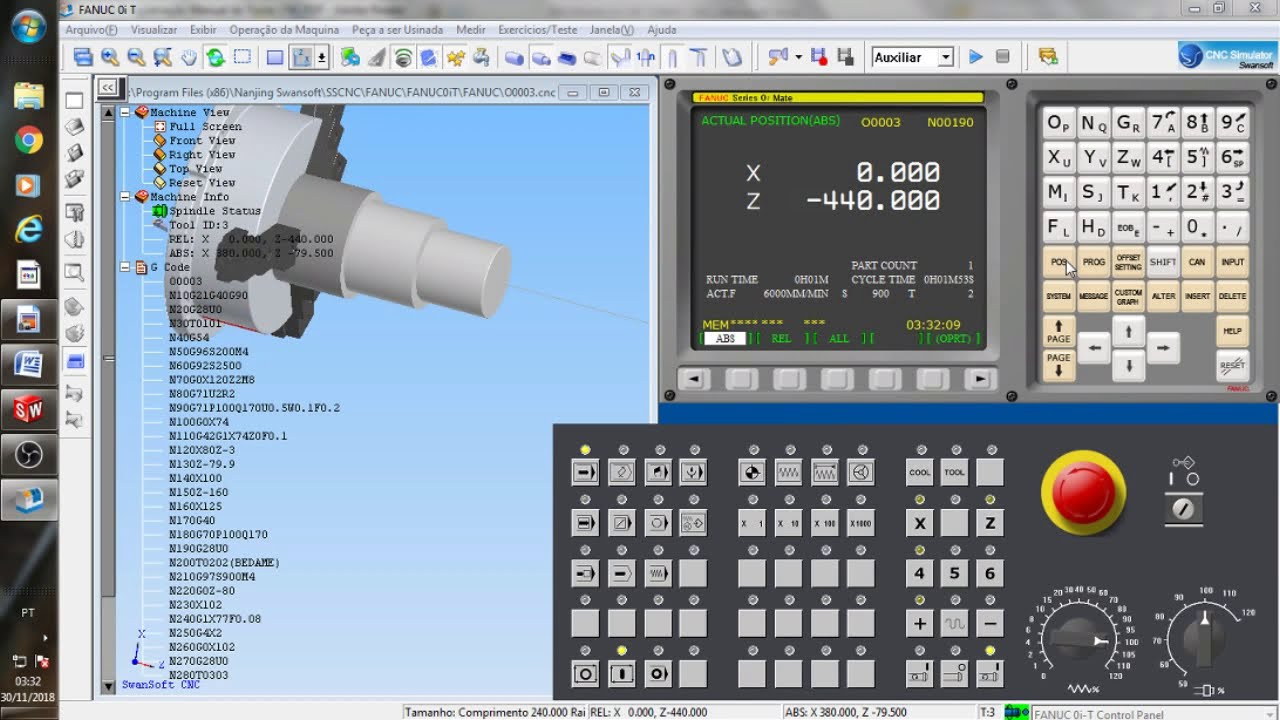
Task: Click the CUSTOM GRAPH key
Action: (1128, 297)
